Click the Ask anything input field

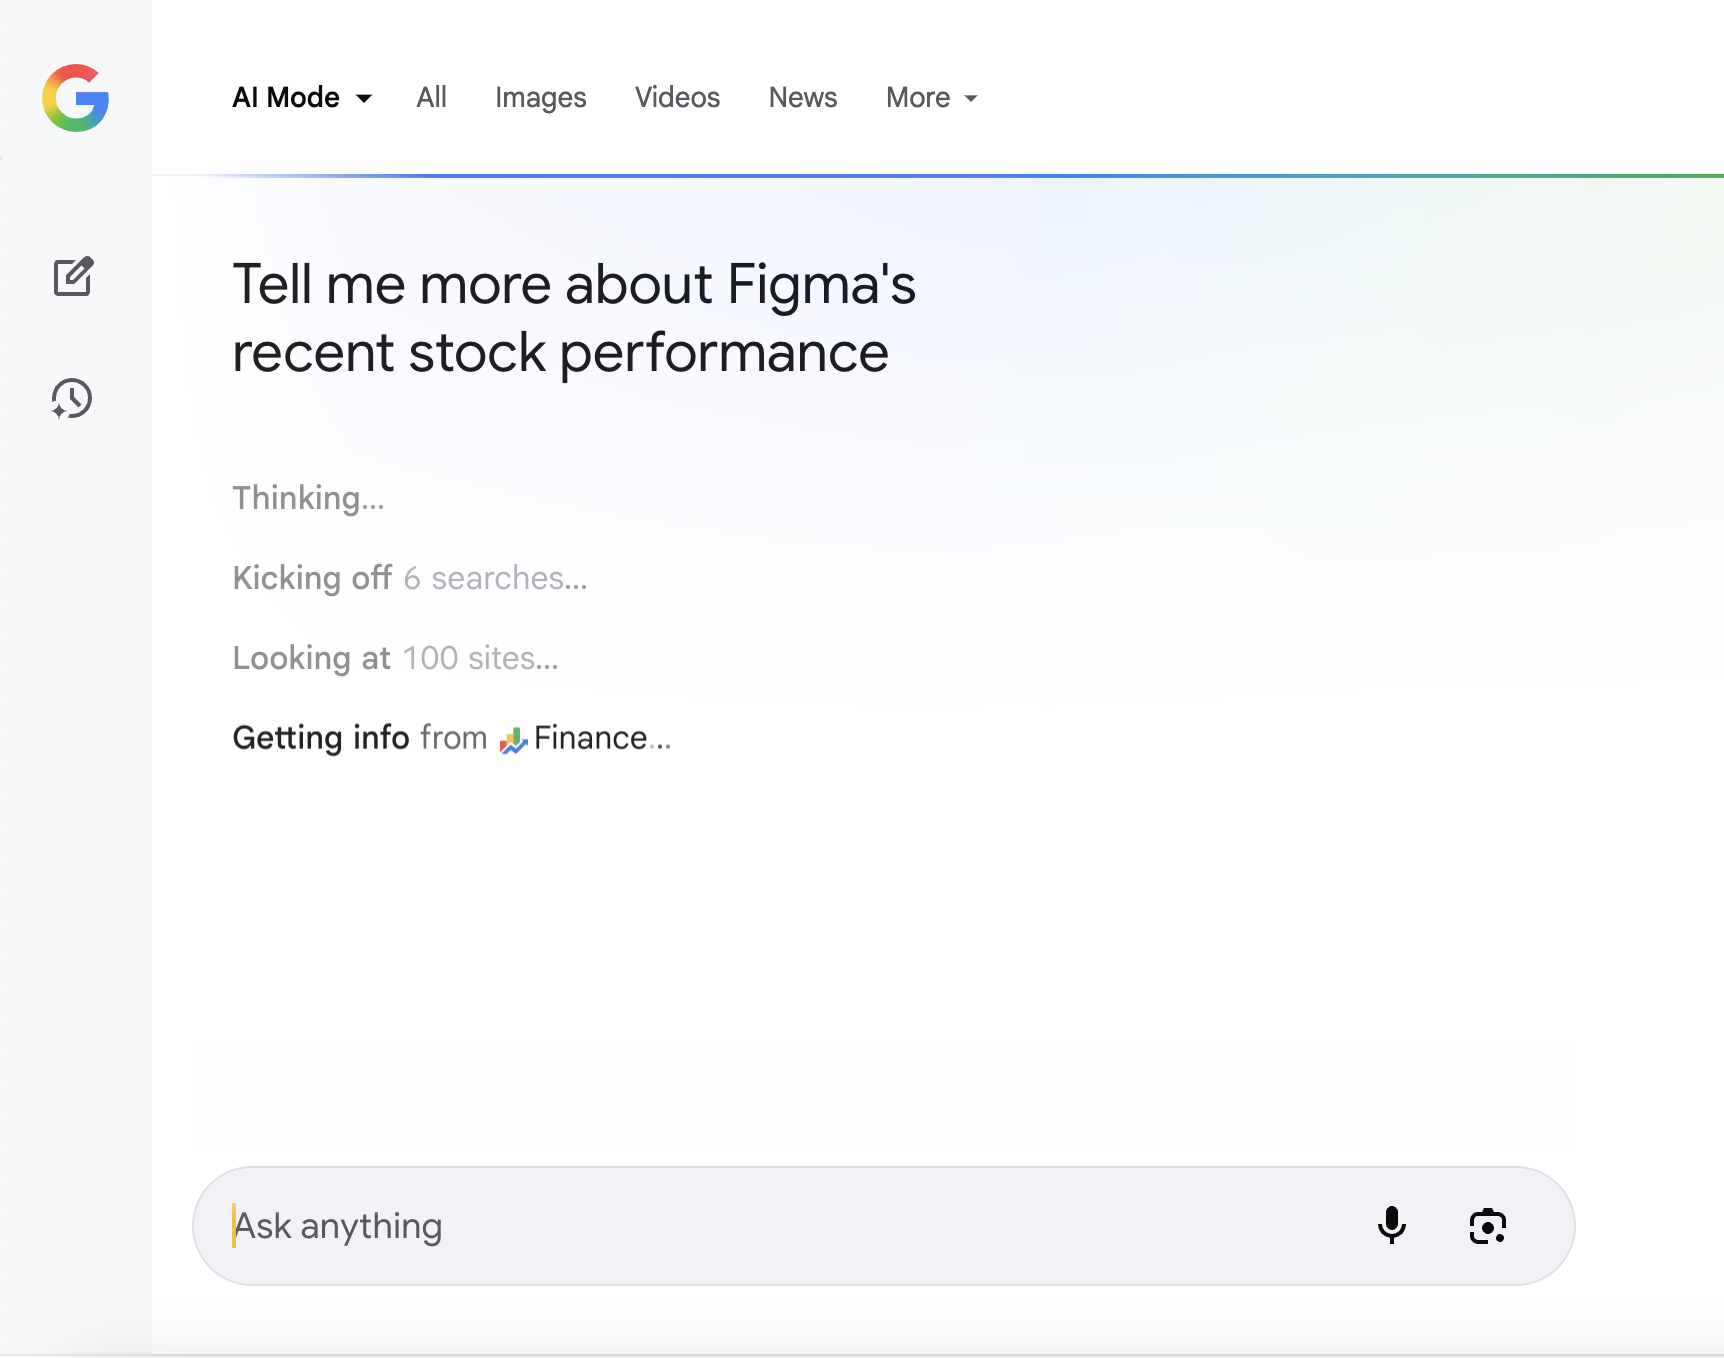[780, 1226]
